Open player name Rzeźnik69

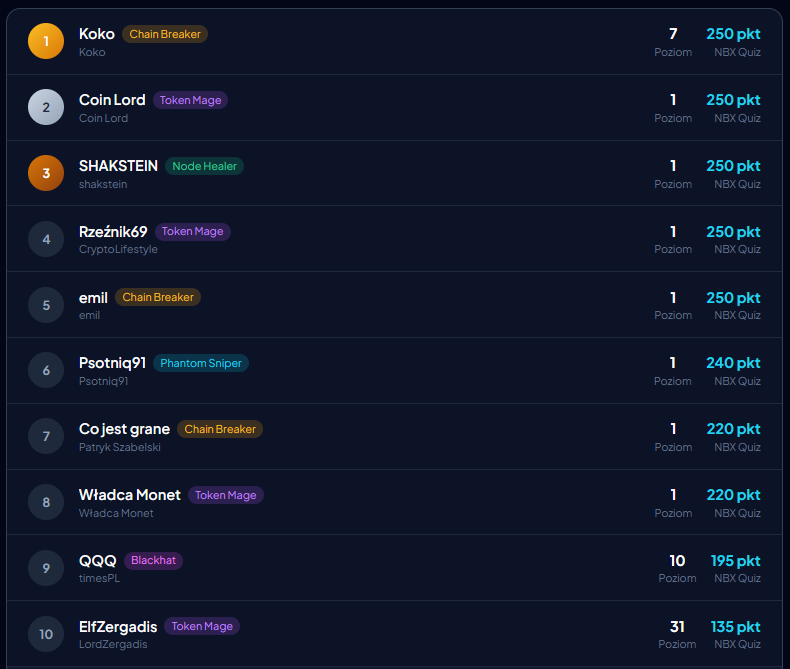point(113,232)
